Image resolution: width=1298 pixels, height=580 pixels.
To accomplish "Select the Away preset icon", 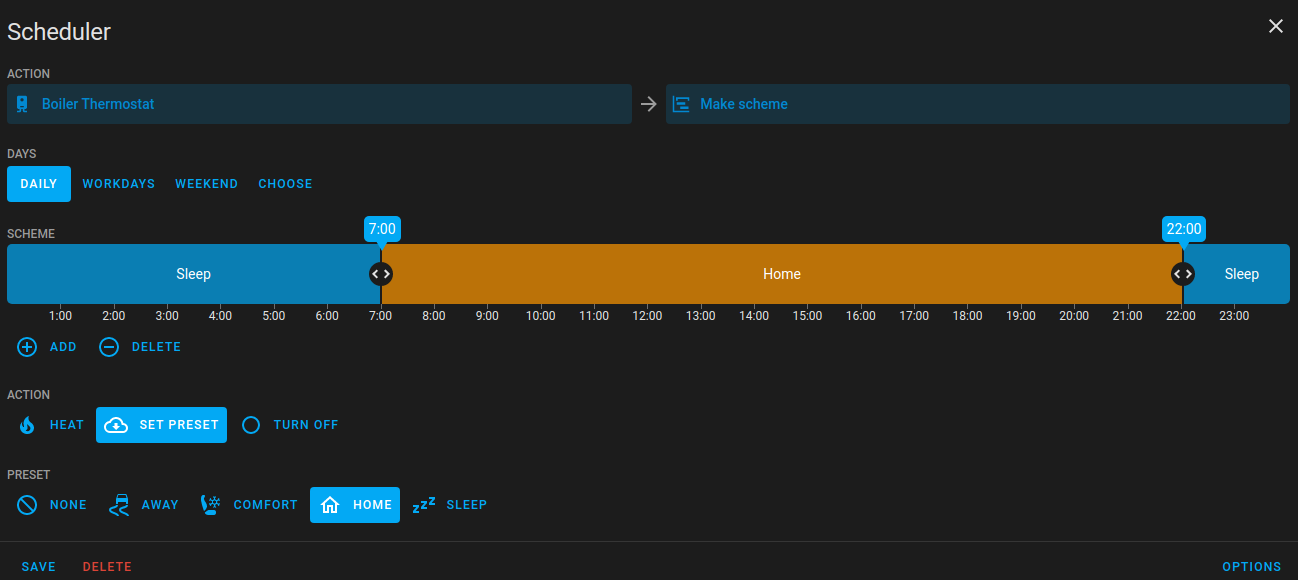I will click(x=119, y=505).
